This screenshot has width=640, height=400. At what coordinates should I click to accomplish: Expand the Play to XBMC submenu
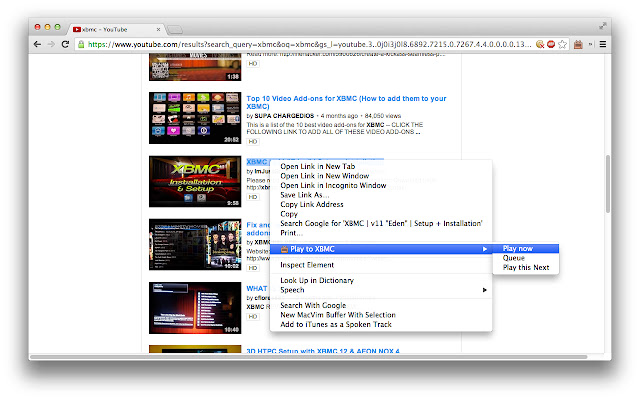click(x=381, y=249)
